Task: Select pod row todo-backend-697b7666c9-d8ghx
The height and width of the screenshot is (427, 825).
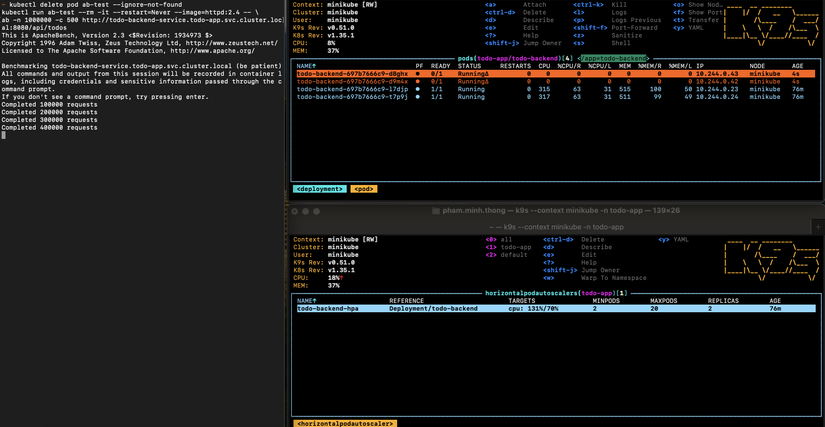Action: coord(556,74)
